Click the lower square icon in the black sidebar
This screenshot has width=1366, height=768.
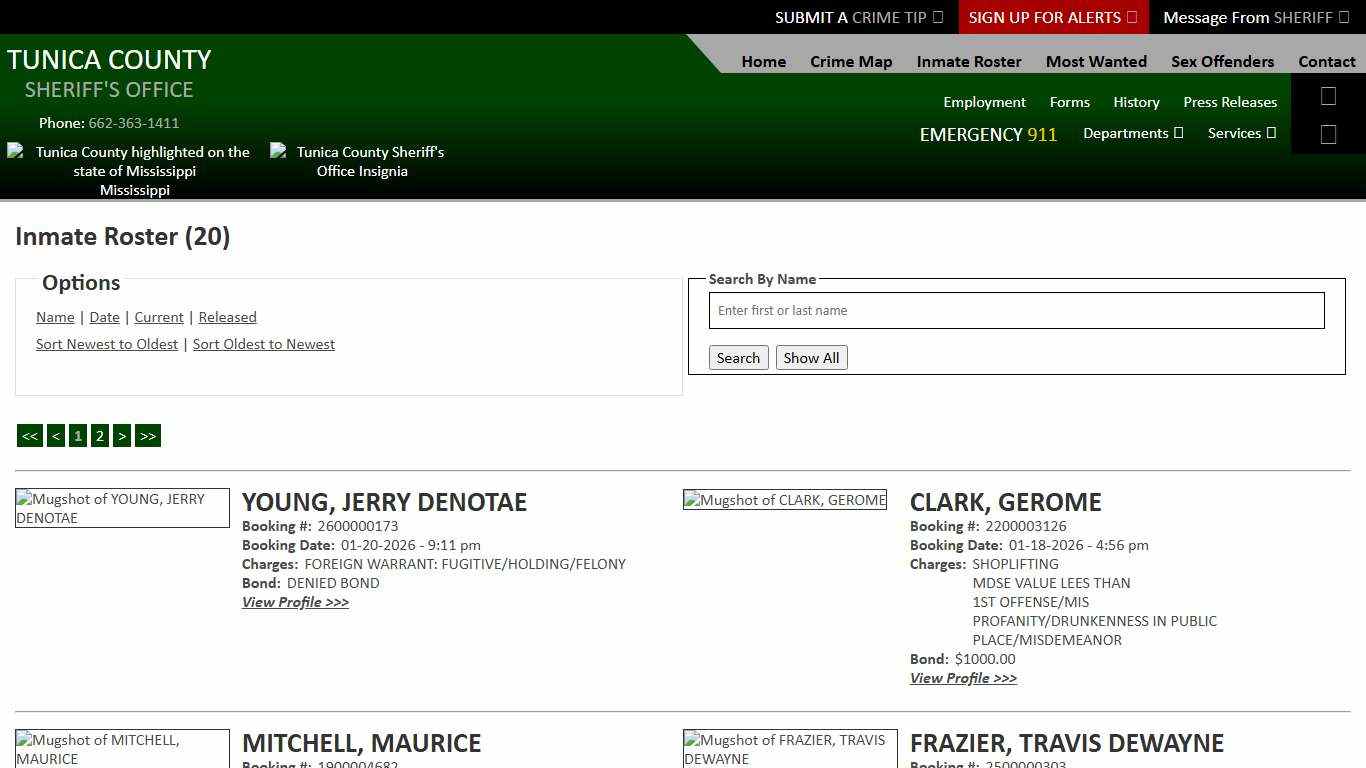point(1328,133)
